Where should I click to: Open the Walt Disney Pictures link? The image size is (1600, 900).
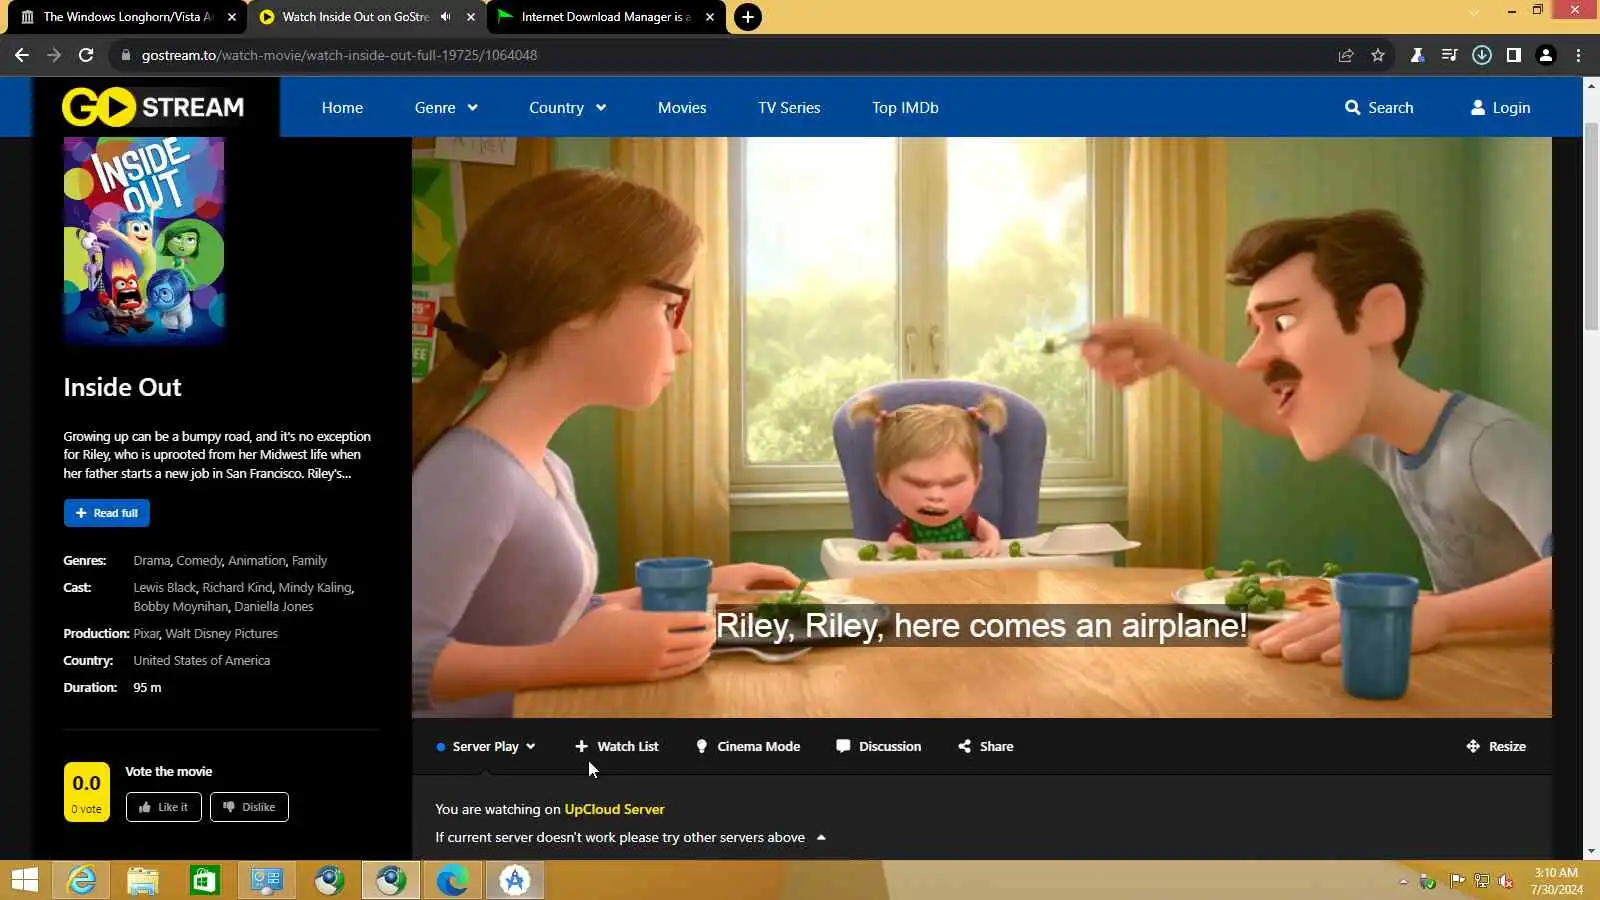tap(222, 634)
